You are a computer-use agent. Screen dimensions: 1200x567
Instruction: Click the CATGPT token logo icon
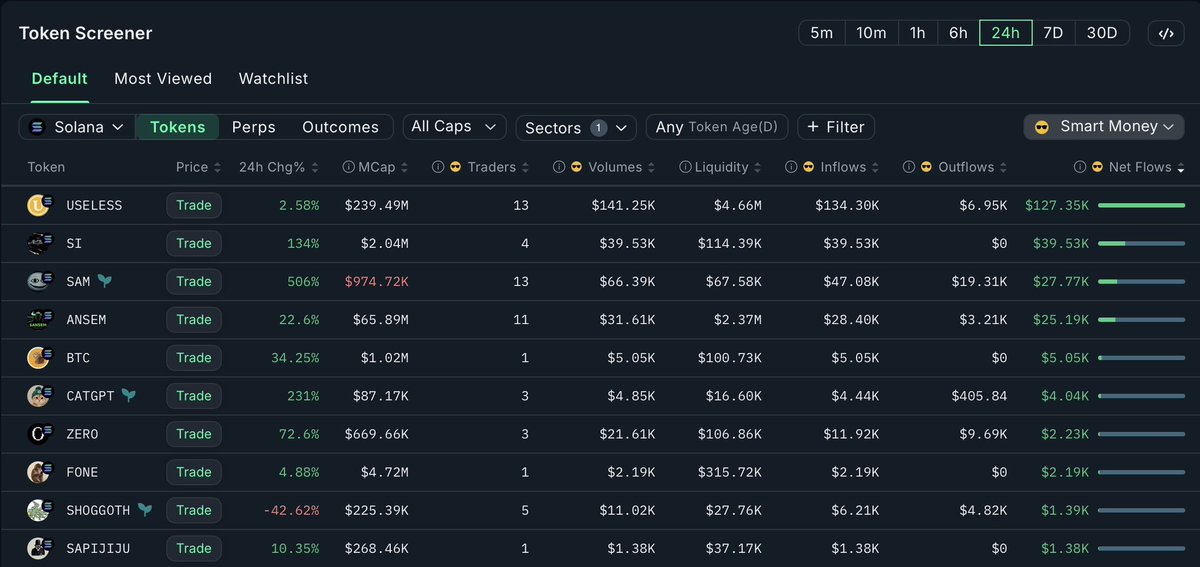pyautogui.click(x=38, y=395)
